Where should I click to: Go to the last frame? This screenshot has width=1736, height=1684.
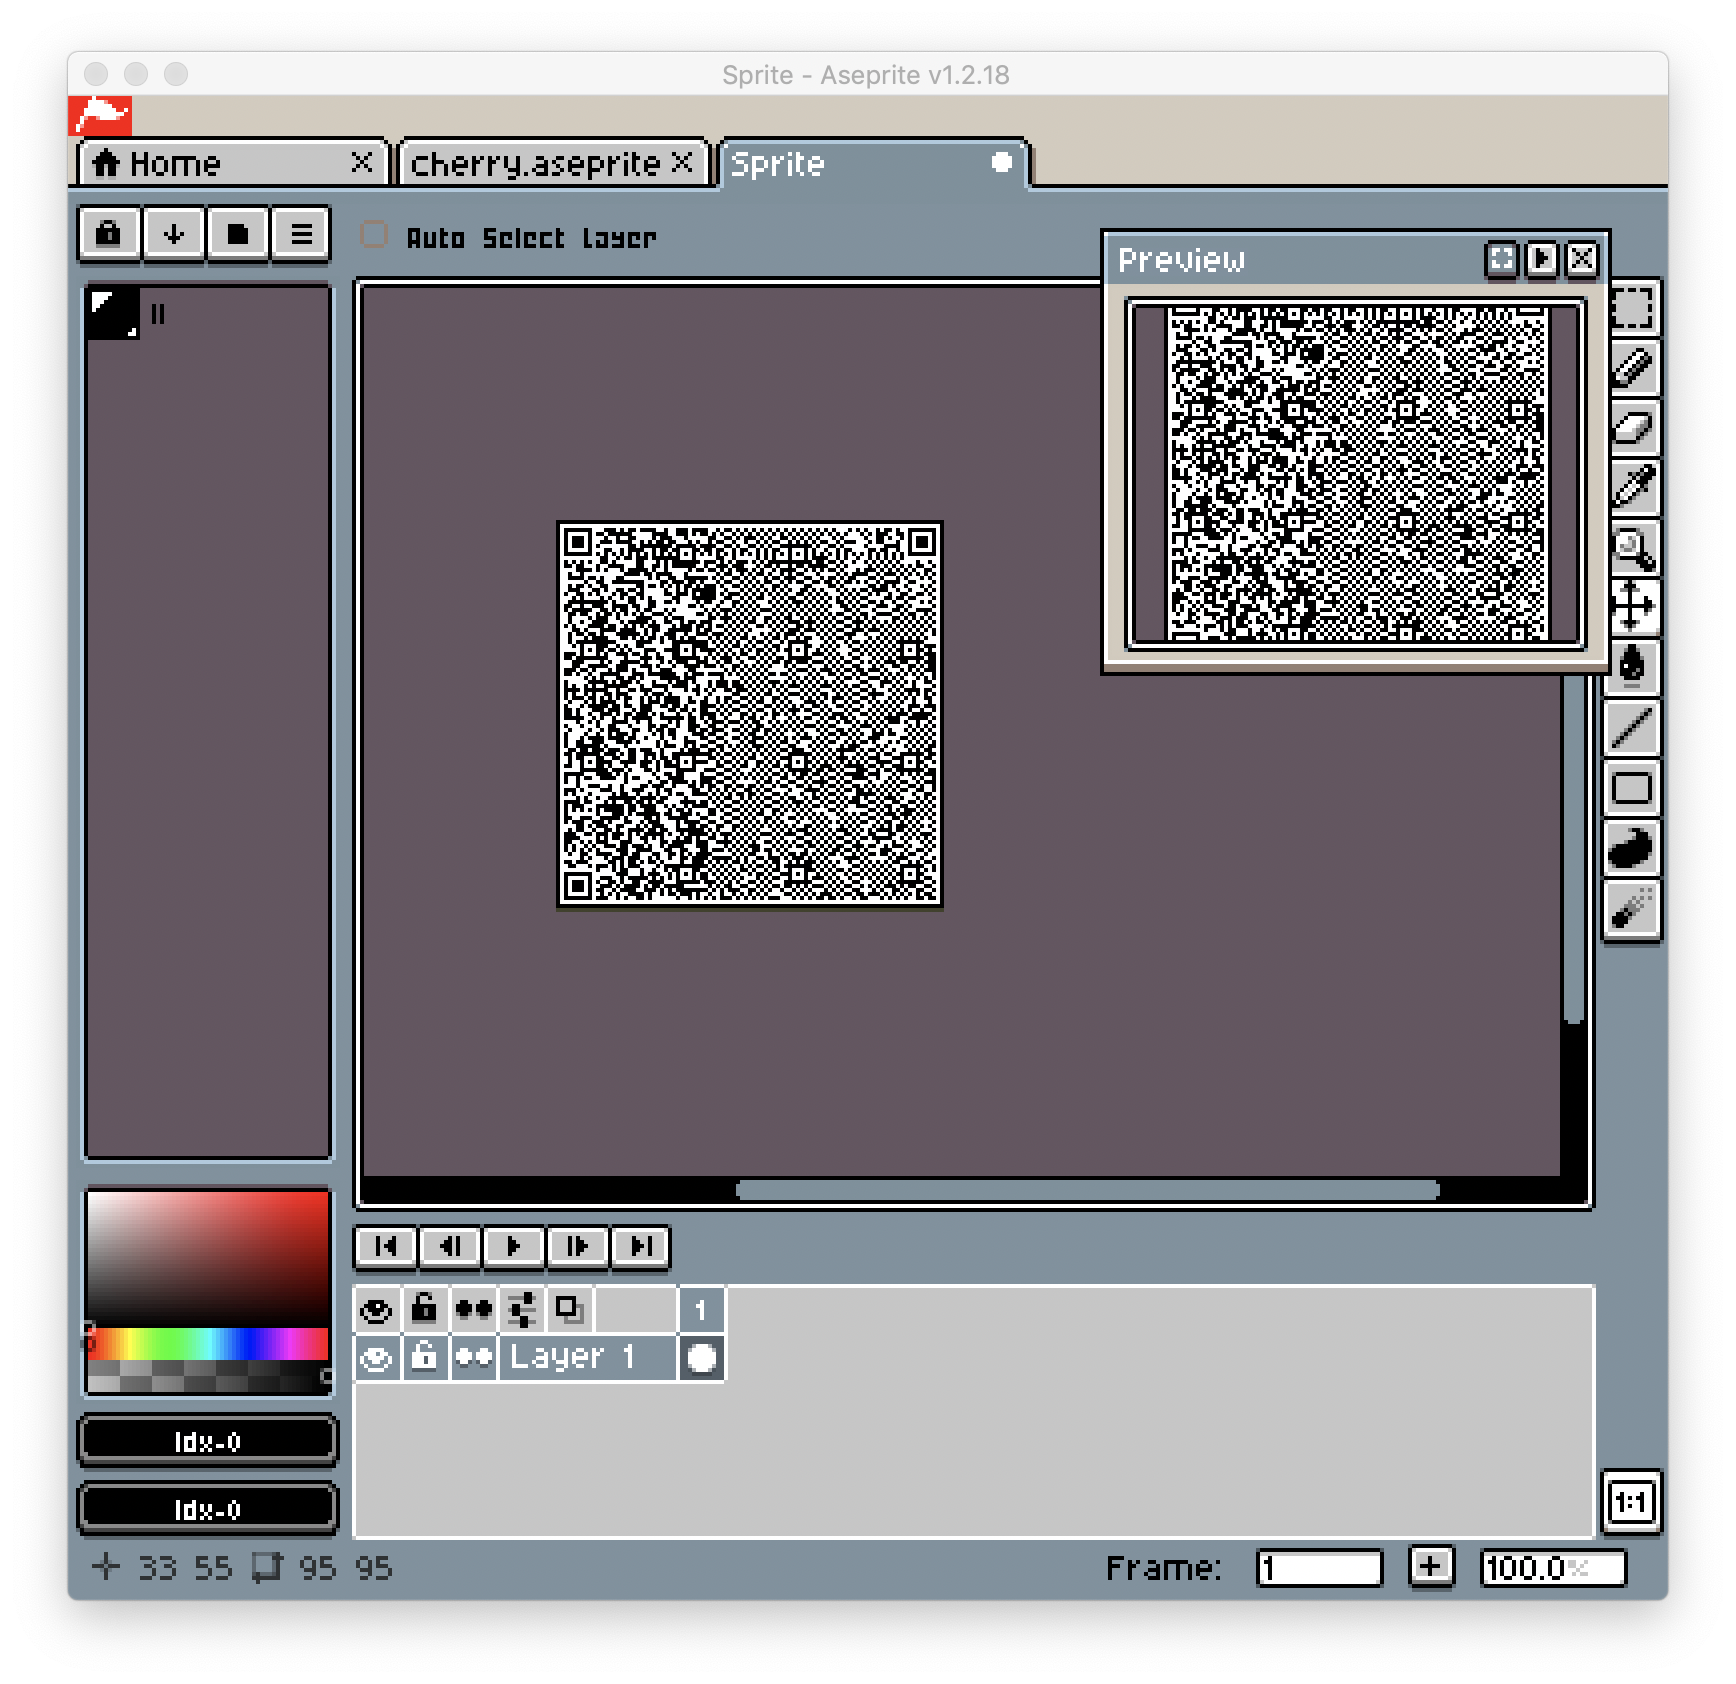641,1247
